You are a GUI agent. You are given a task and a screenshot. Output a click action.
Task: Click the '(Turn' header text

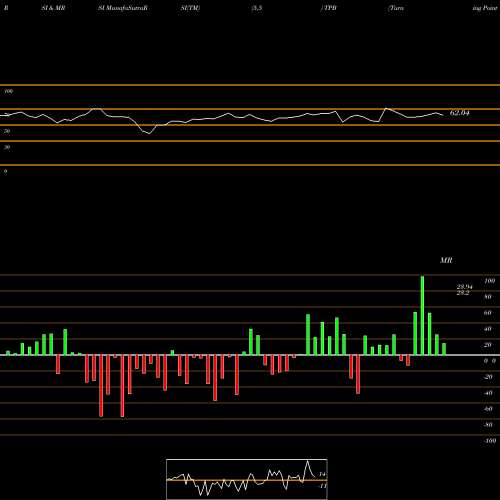click(396, 8)
